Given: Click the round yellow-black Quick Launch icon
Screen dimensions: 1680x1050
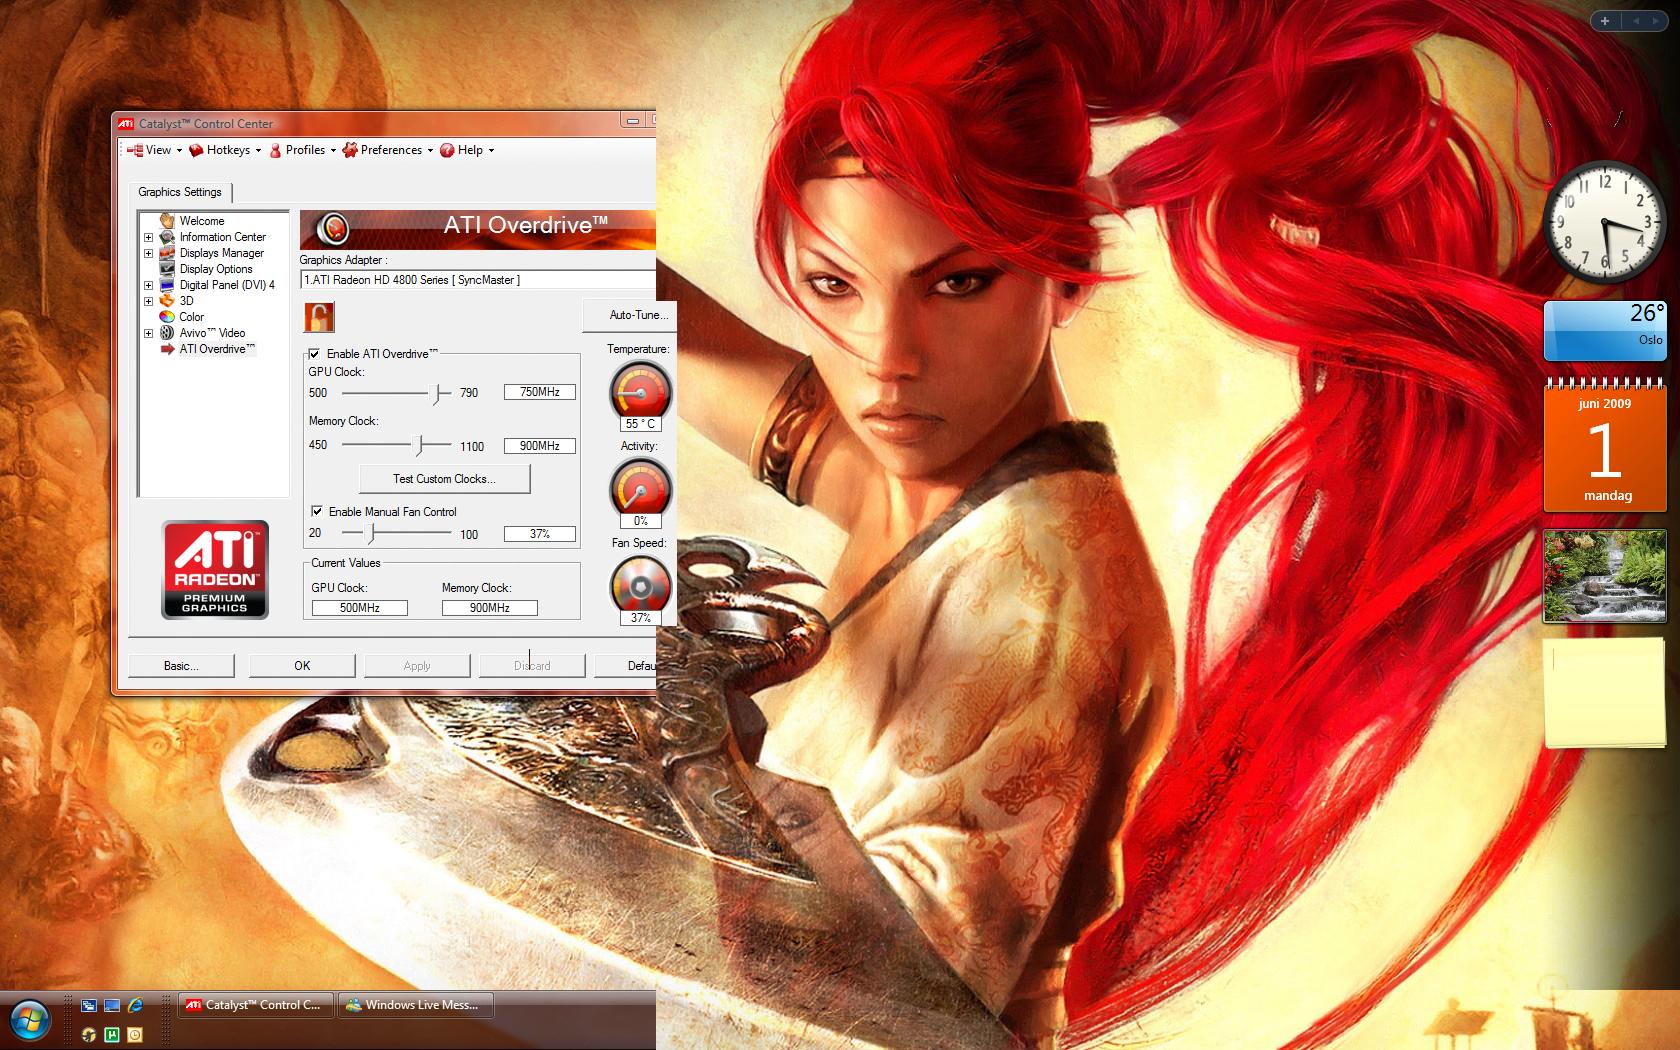Looking at the screenshot, I should [89, 1034].
